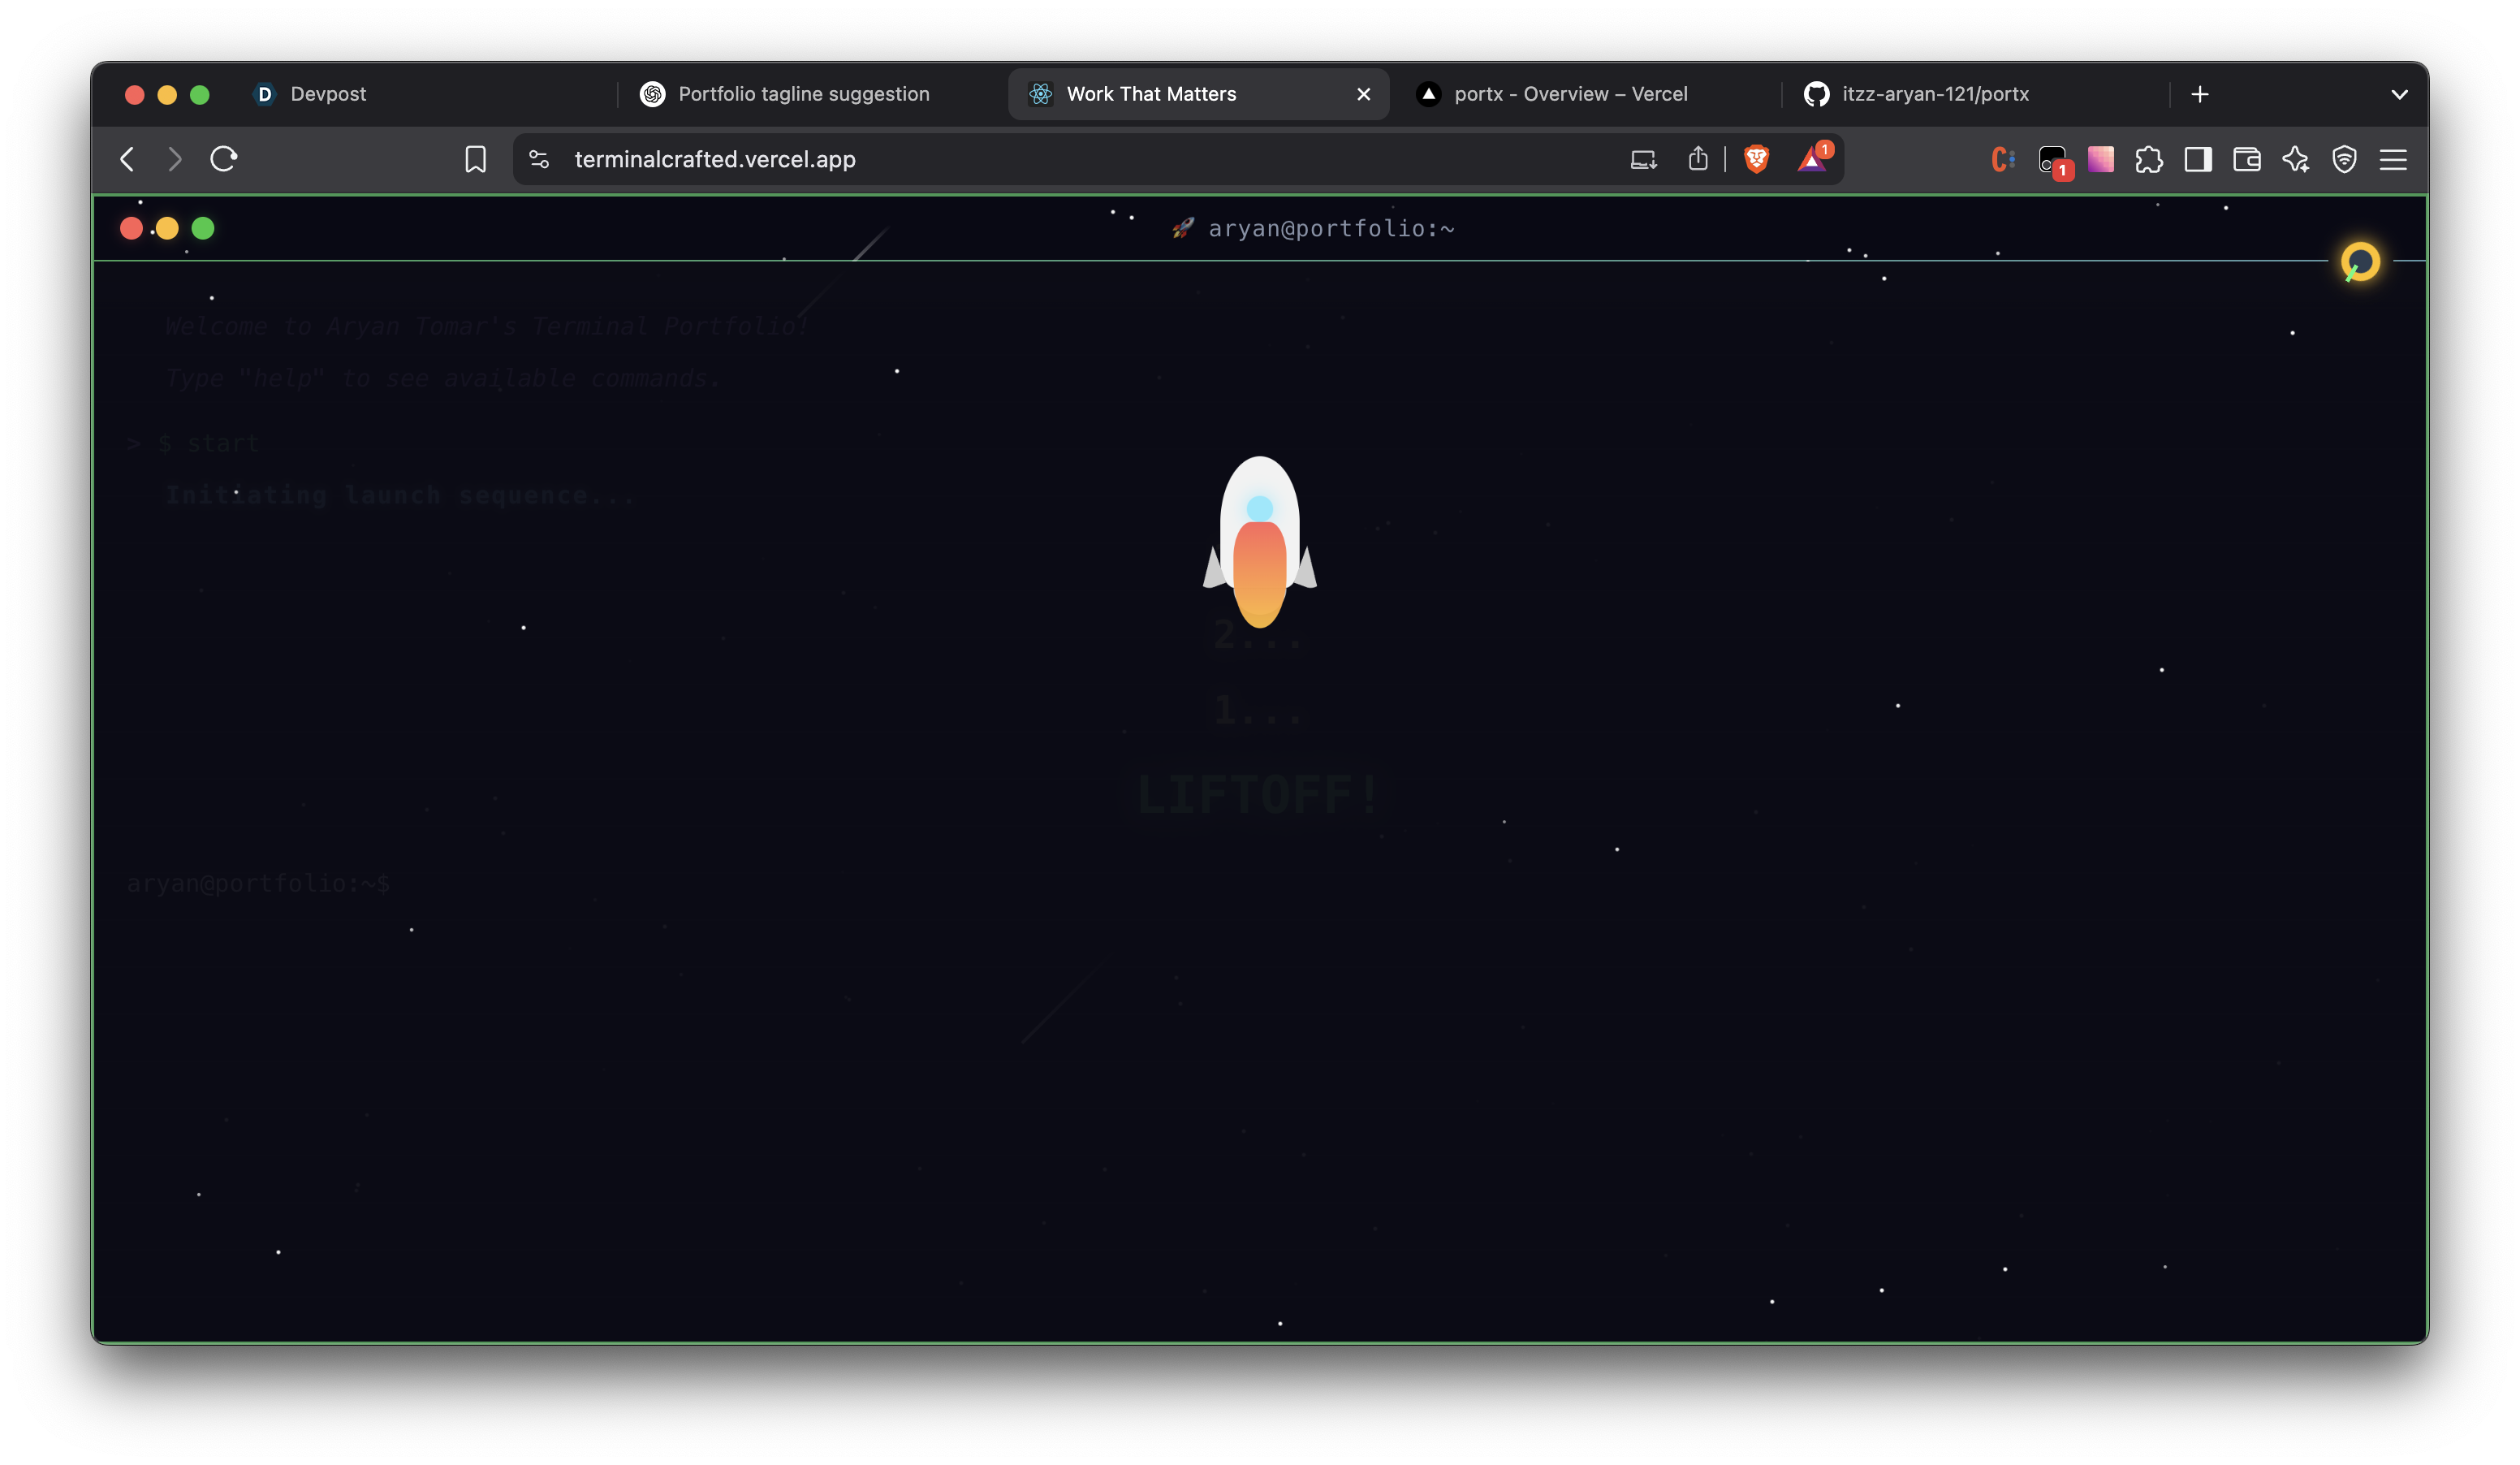Toggle the browser sidebar panel
The width and height of the screenshot is (2520, 1465).
pyautogui.click(x=2197, y=160)
